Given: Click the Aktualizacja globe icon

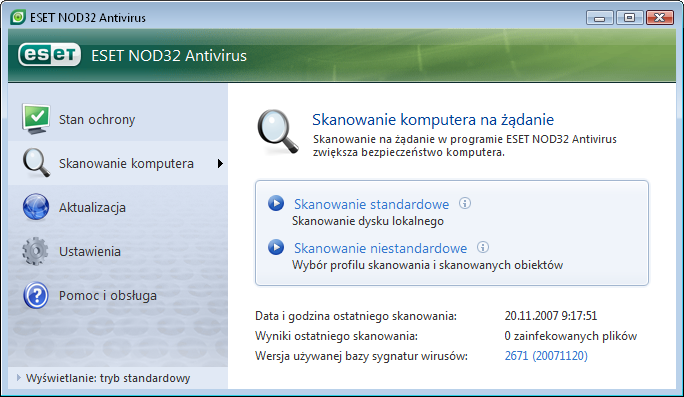Looking at the screenshot, I should (x=36, y=207).
